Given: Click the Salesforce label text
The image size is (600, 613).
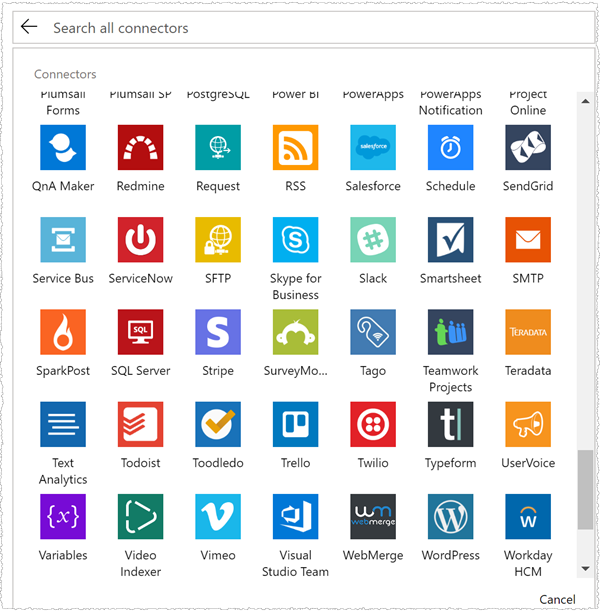Looking at the screenshot, I should [x=373, y=186].
